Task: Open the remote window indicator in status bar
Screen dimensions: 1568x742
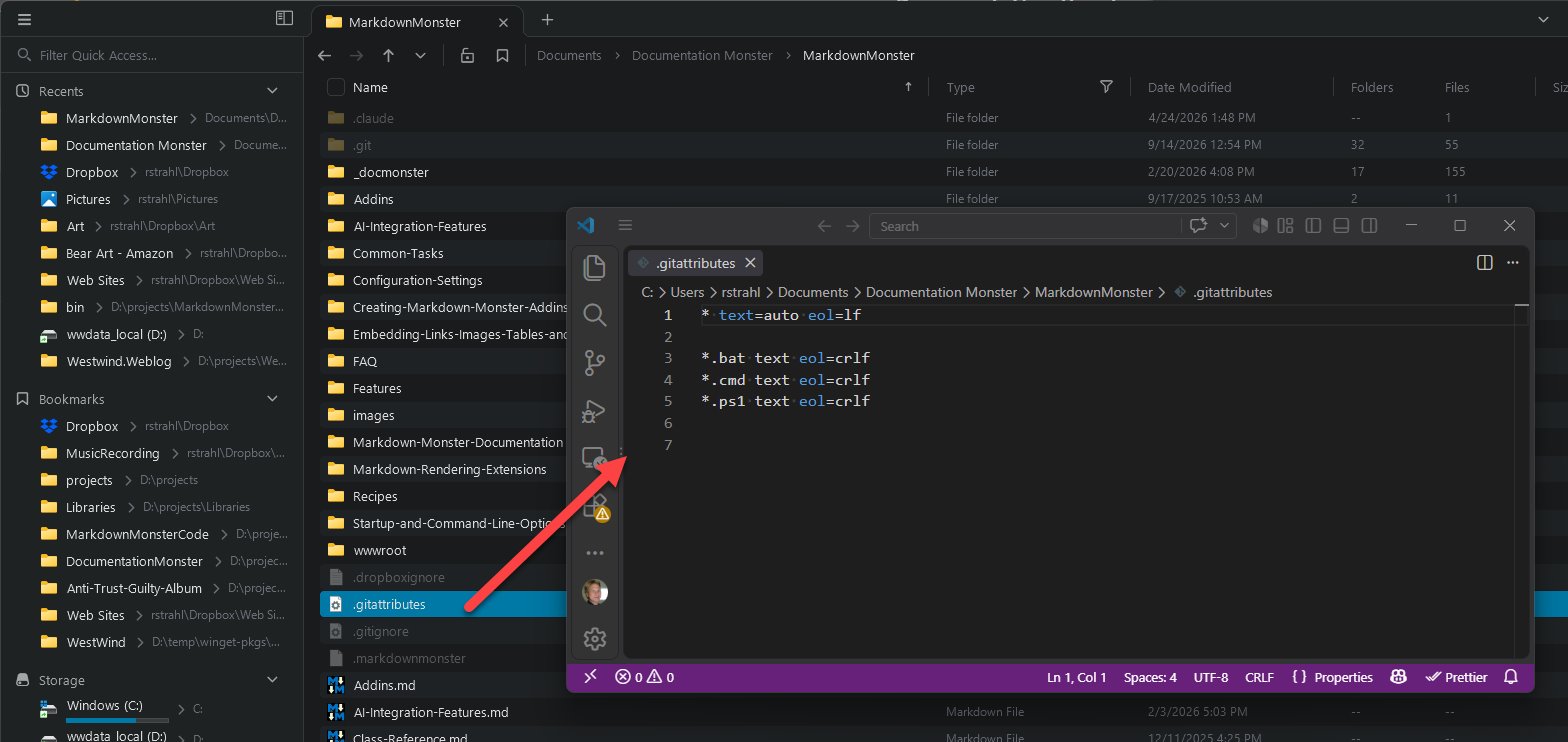Action: (x=589, y=677)
